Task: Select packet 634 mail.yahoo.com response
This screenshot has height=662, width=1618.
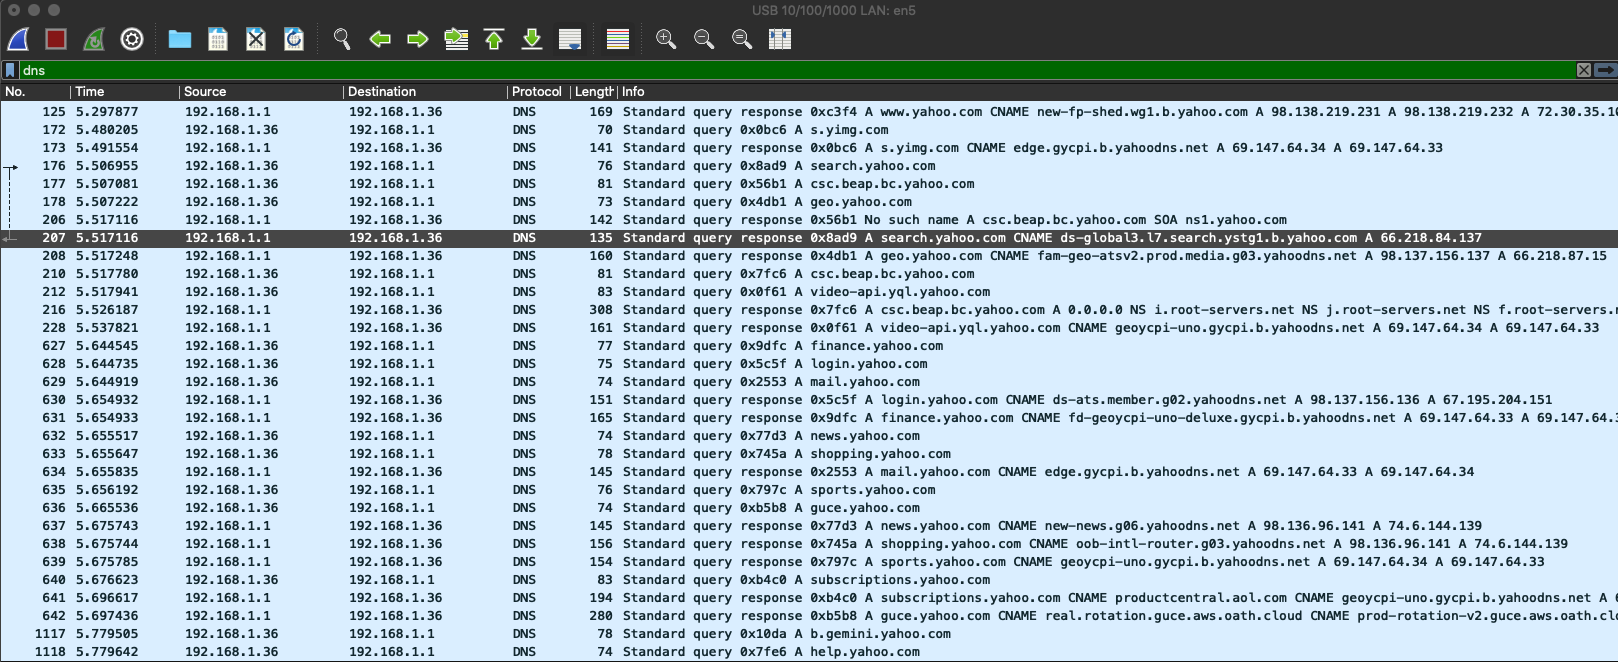Action: pos(809,472)
